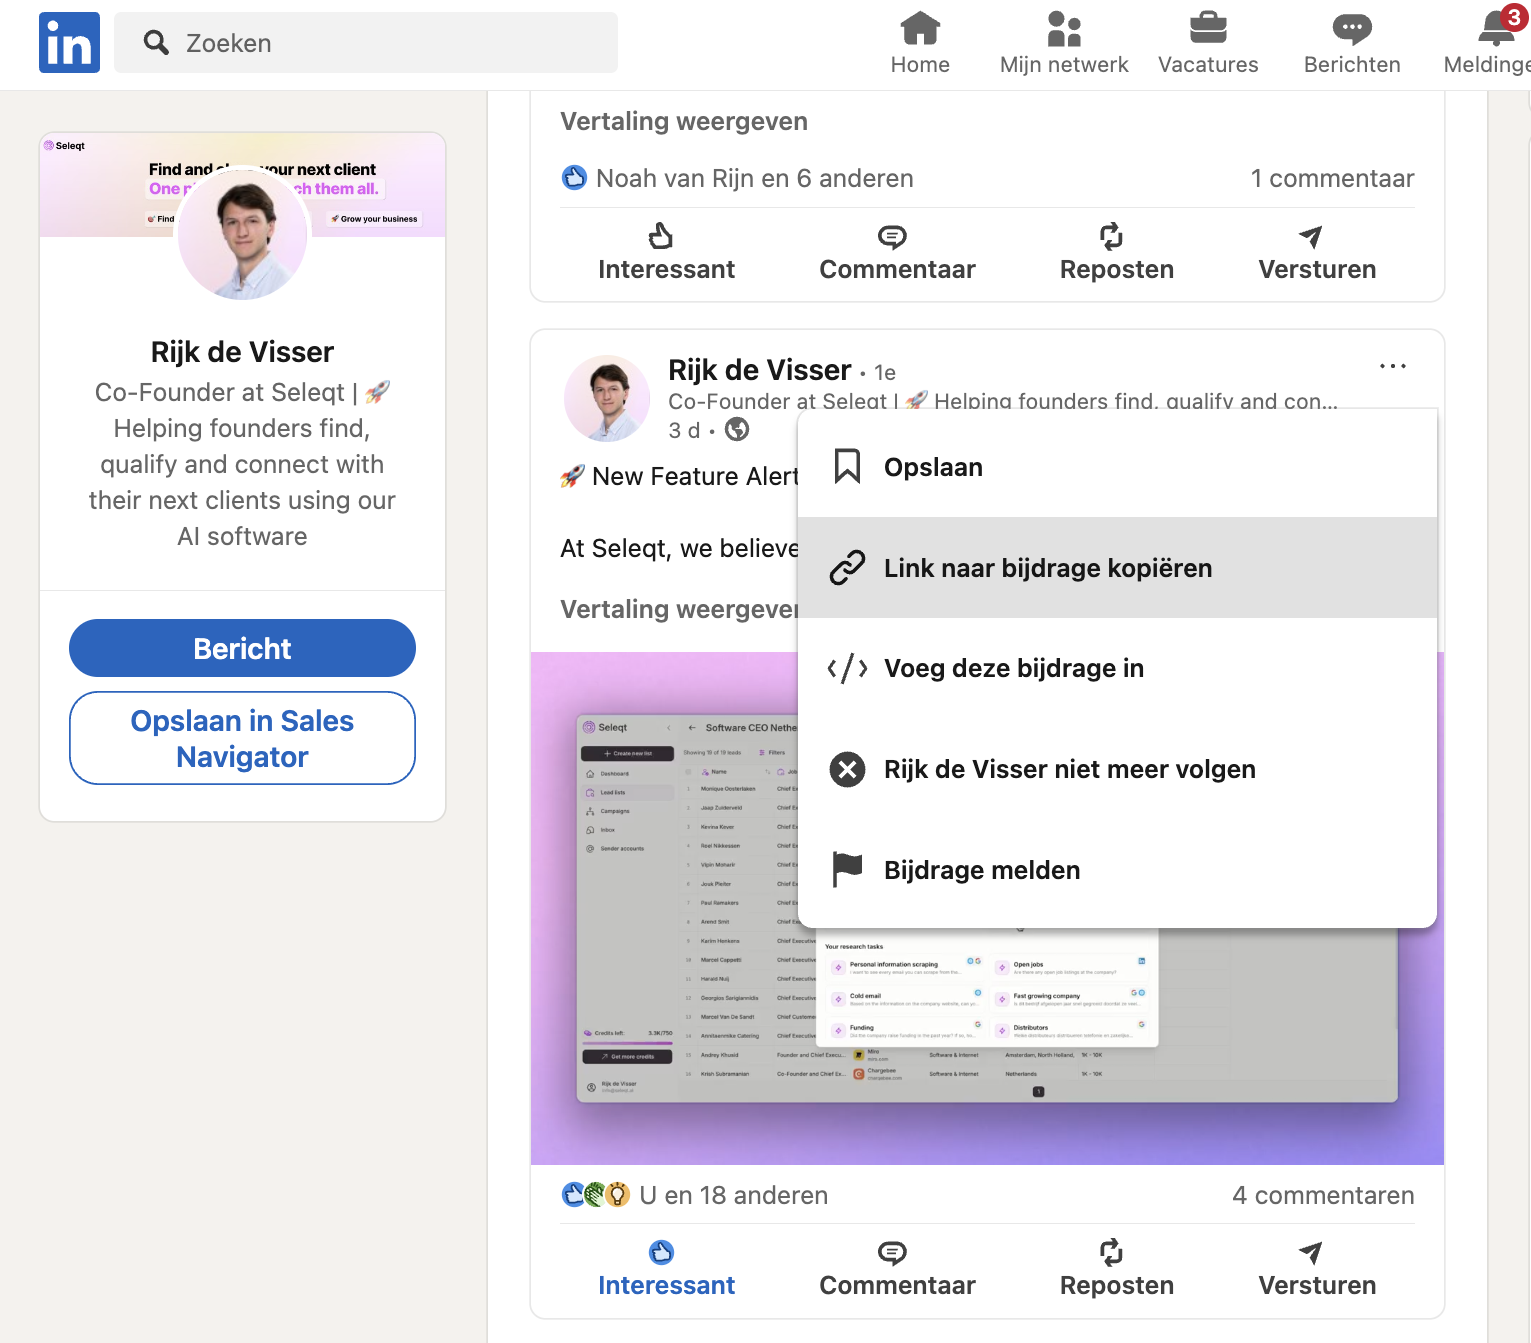Open Rijk de Visser post author name
Image resolution: width=1531 pixels, height=1343 pixels.
point(760,370)
